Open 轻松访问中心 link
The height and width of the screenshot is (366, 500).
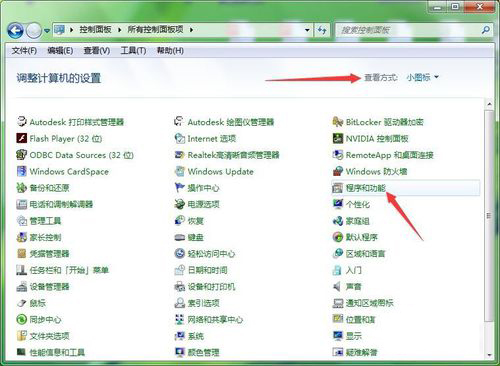(211, 254)
